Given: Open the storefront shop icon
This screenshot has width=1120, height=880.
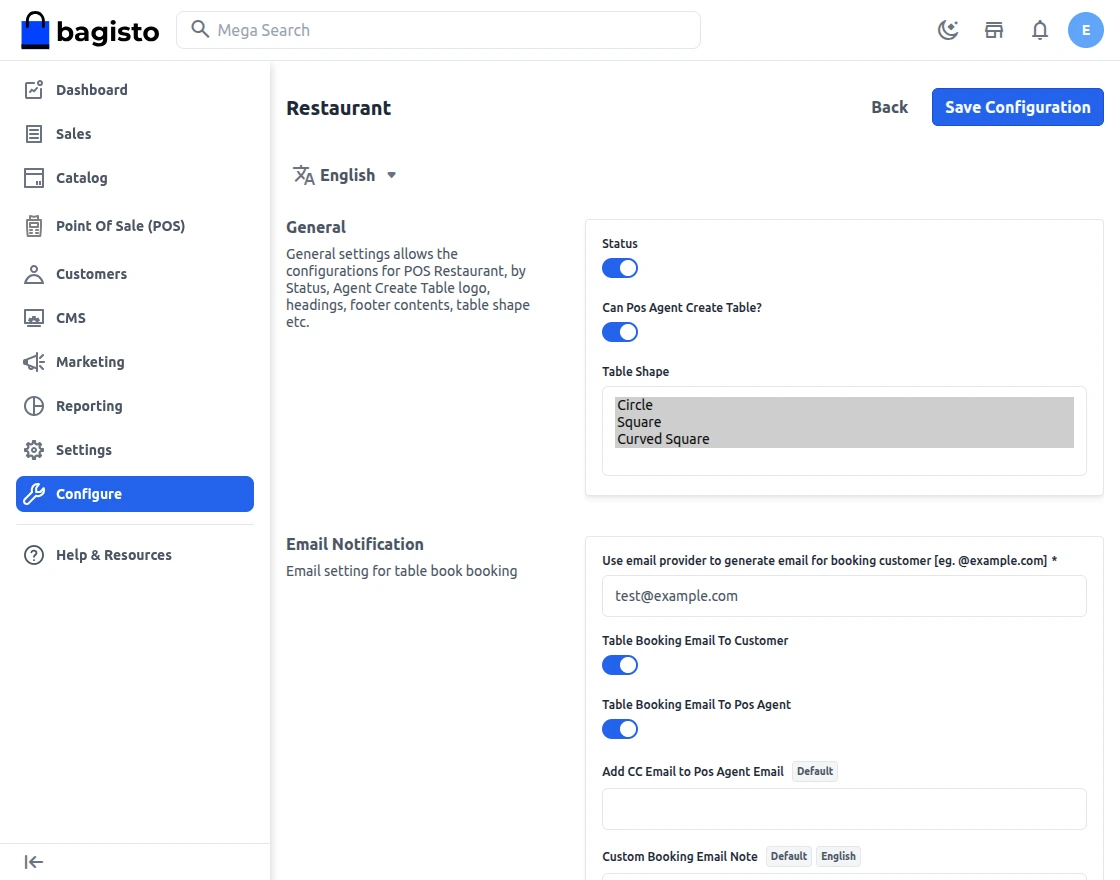Looking at the screenshot, I should [x=994, y=30].
